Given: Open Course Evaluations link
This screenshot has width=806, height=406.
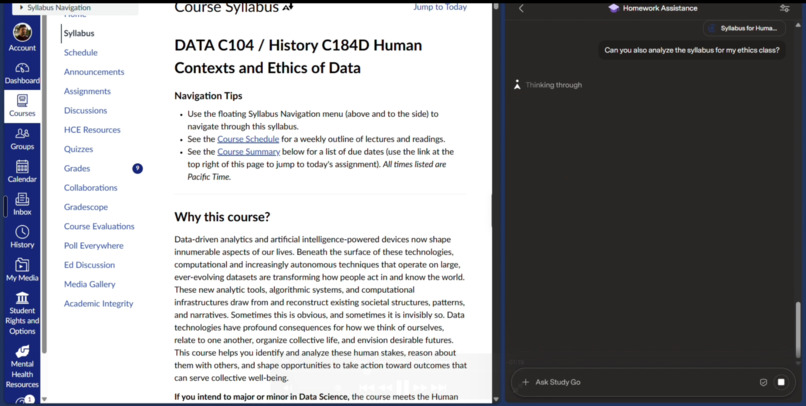Looking at the screenshot, I should 99,226.
